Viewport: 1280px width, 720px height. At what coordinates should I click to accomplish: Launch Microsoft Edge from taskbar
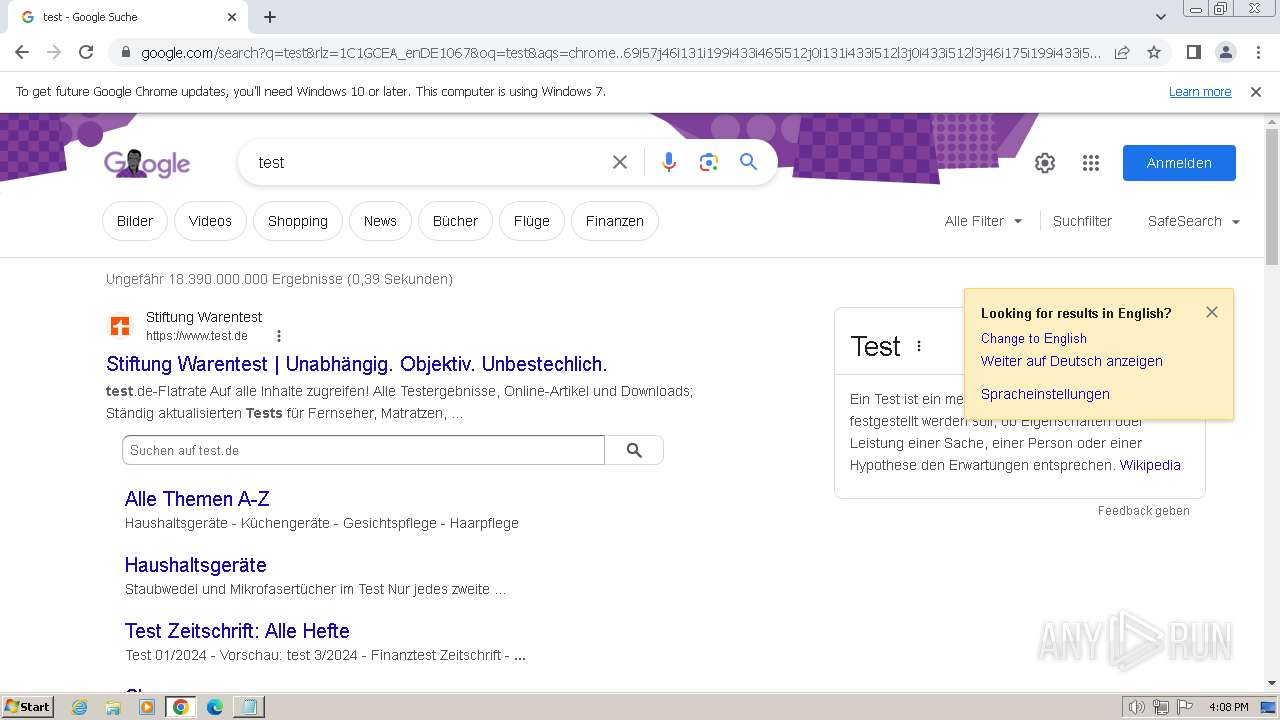coord(215,707)
